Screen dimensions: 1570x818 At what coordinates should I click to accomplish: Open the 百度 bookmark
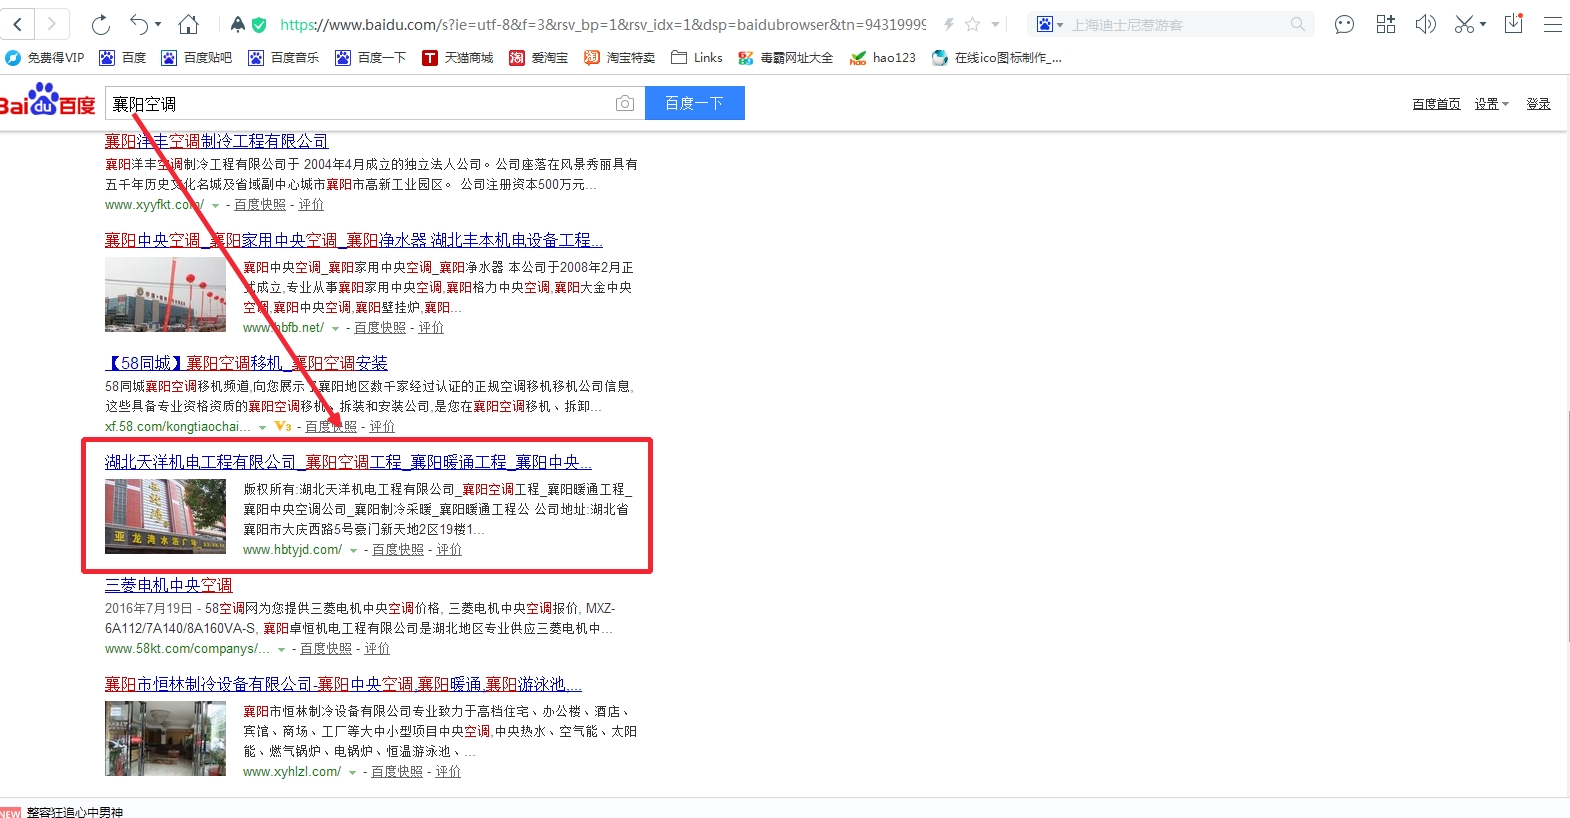[x=123, y=58]
